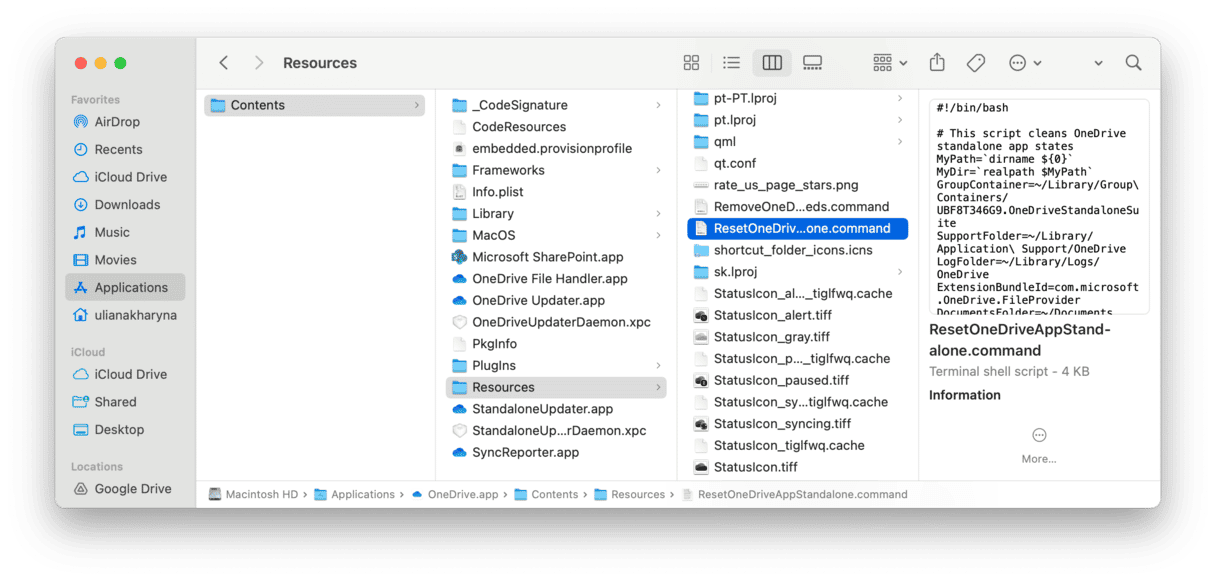The width and height of the screenshot is (1216, 581).
Task: Select ResetOneDriv...one.command file
Action: 798,229
